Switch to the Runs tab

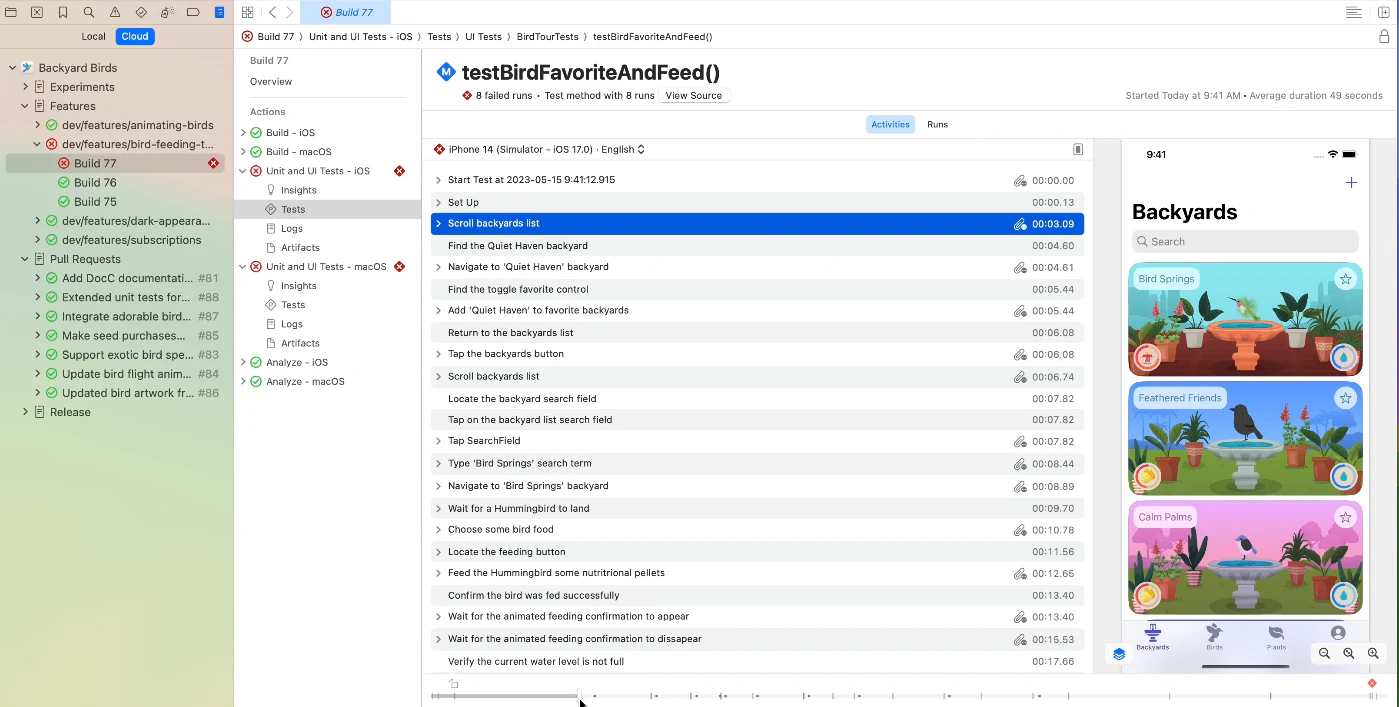[937, 124]
